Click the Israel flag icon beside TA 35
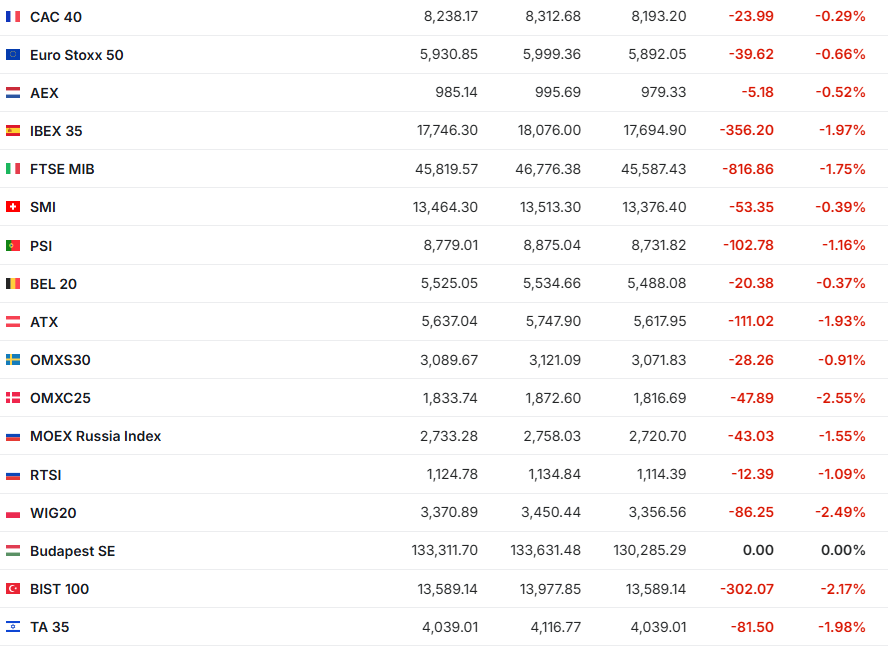 pos(13,627)
